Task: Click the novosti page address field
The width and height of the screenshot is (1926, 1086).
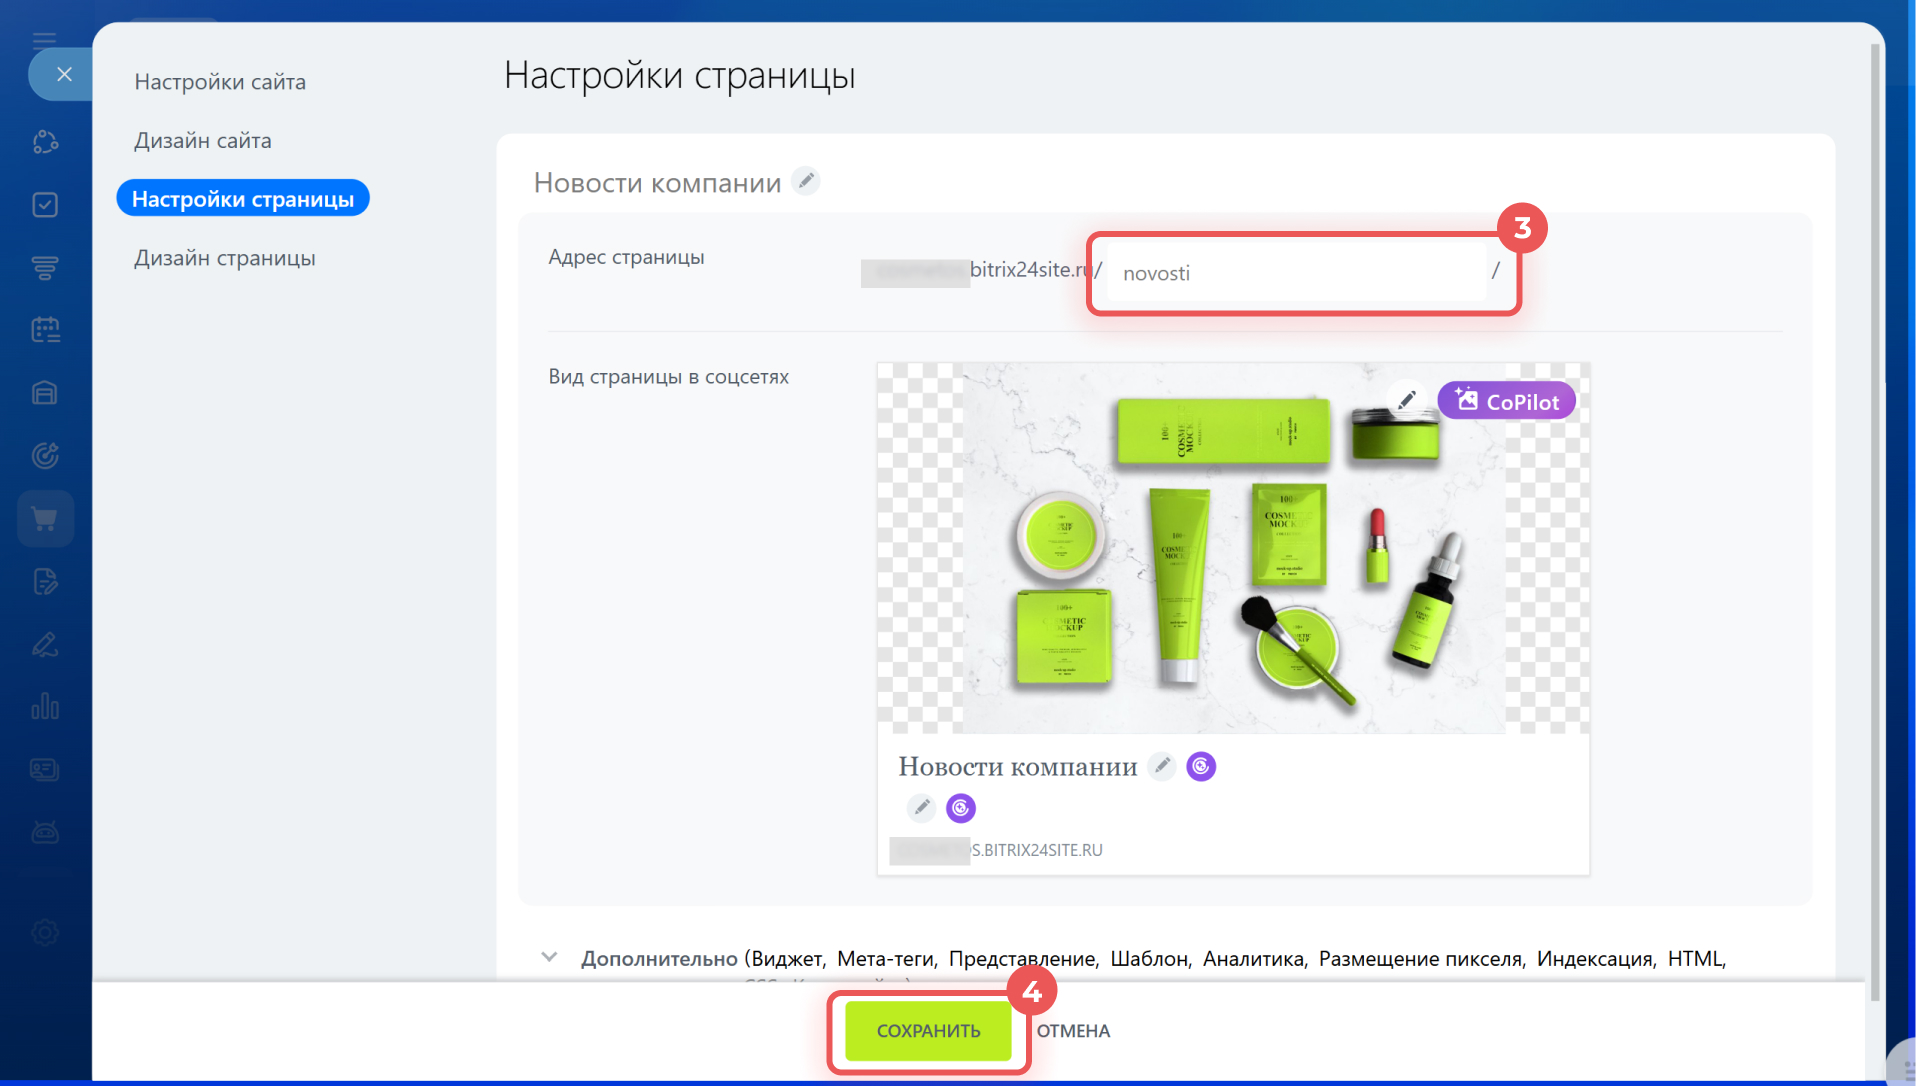Action: (x=1295, y=273)
